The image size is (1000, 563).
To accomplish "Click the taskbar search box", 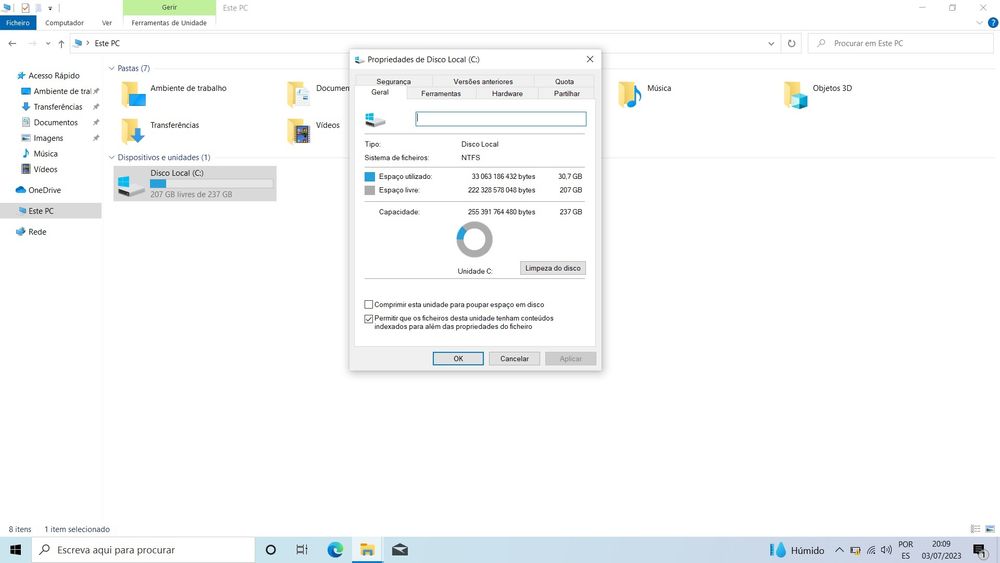I will pyautogui.click(x=143, y=550).
